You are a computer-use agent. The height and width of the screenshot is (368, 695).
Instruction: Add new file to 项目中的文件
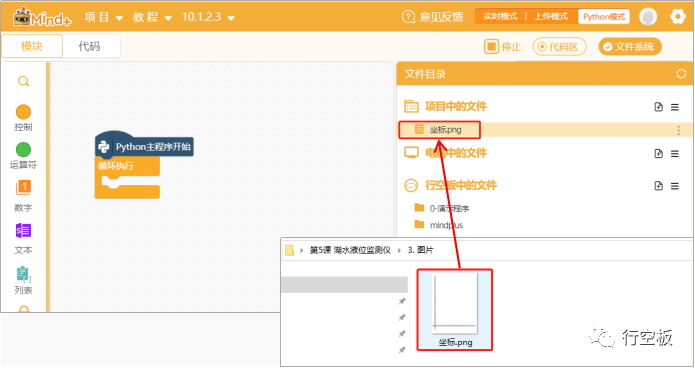tap(659, 107)
